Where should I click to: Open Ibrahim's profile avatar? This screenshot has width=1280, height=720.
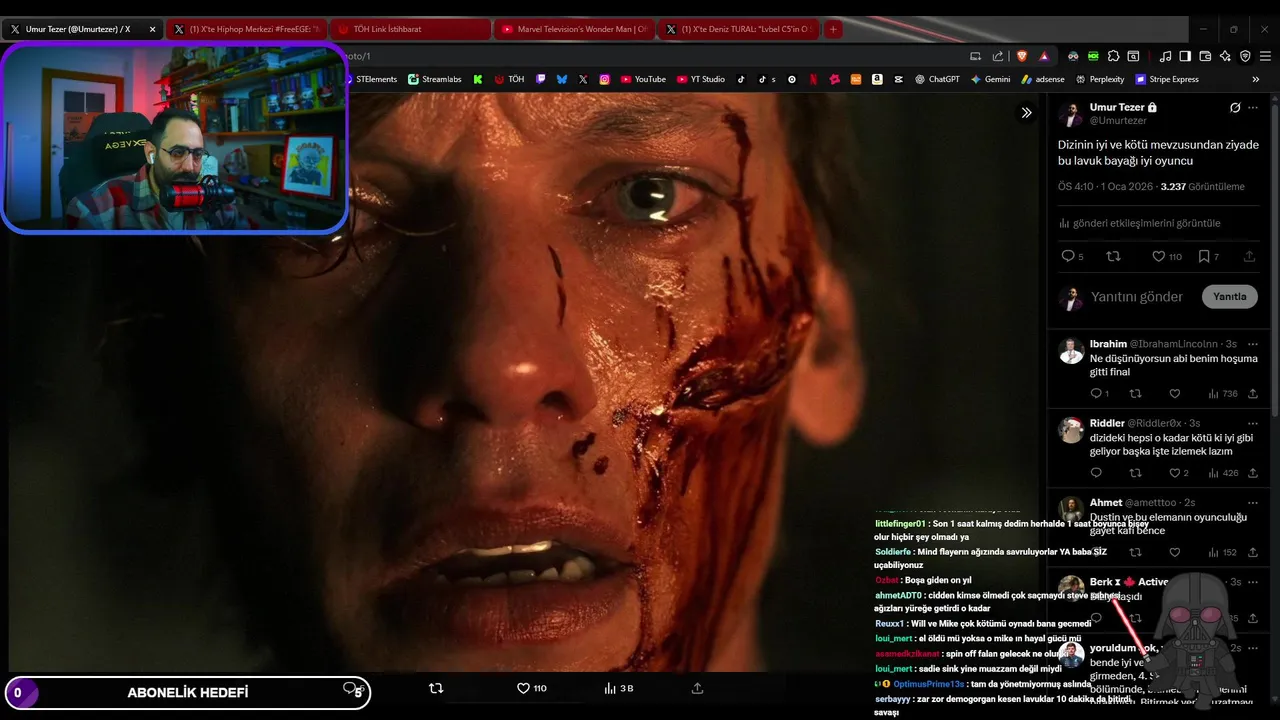(1071, 351)
